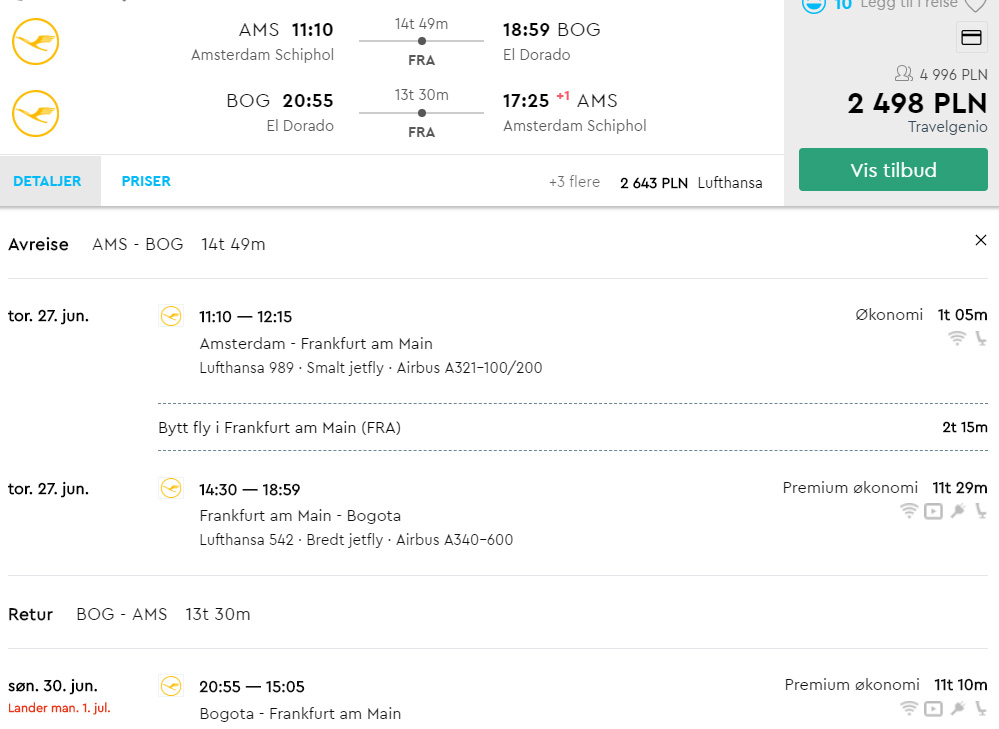Screen dimensions: 999x729
Task: Click the seat icon on the Amsterdam-Frankfurt segment
Action: coord(981,338)
